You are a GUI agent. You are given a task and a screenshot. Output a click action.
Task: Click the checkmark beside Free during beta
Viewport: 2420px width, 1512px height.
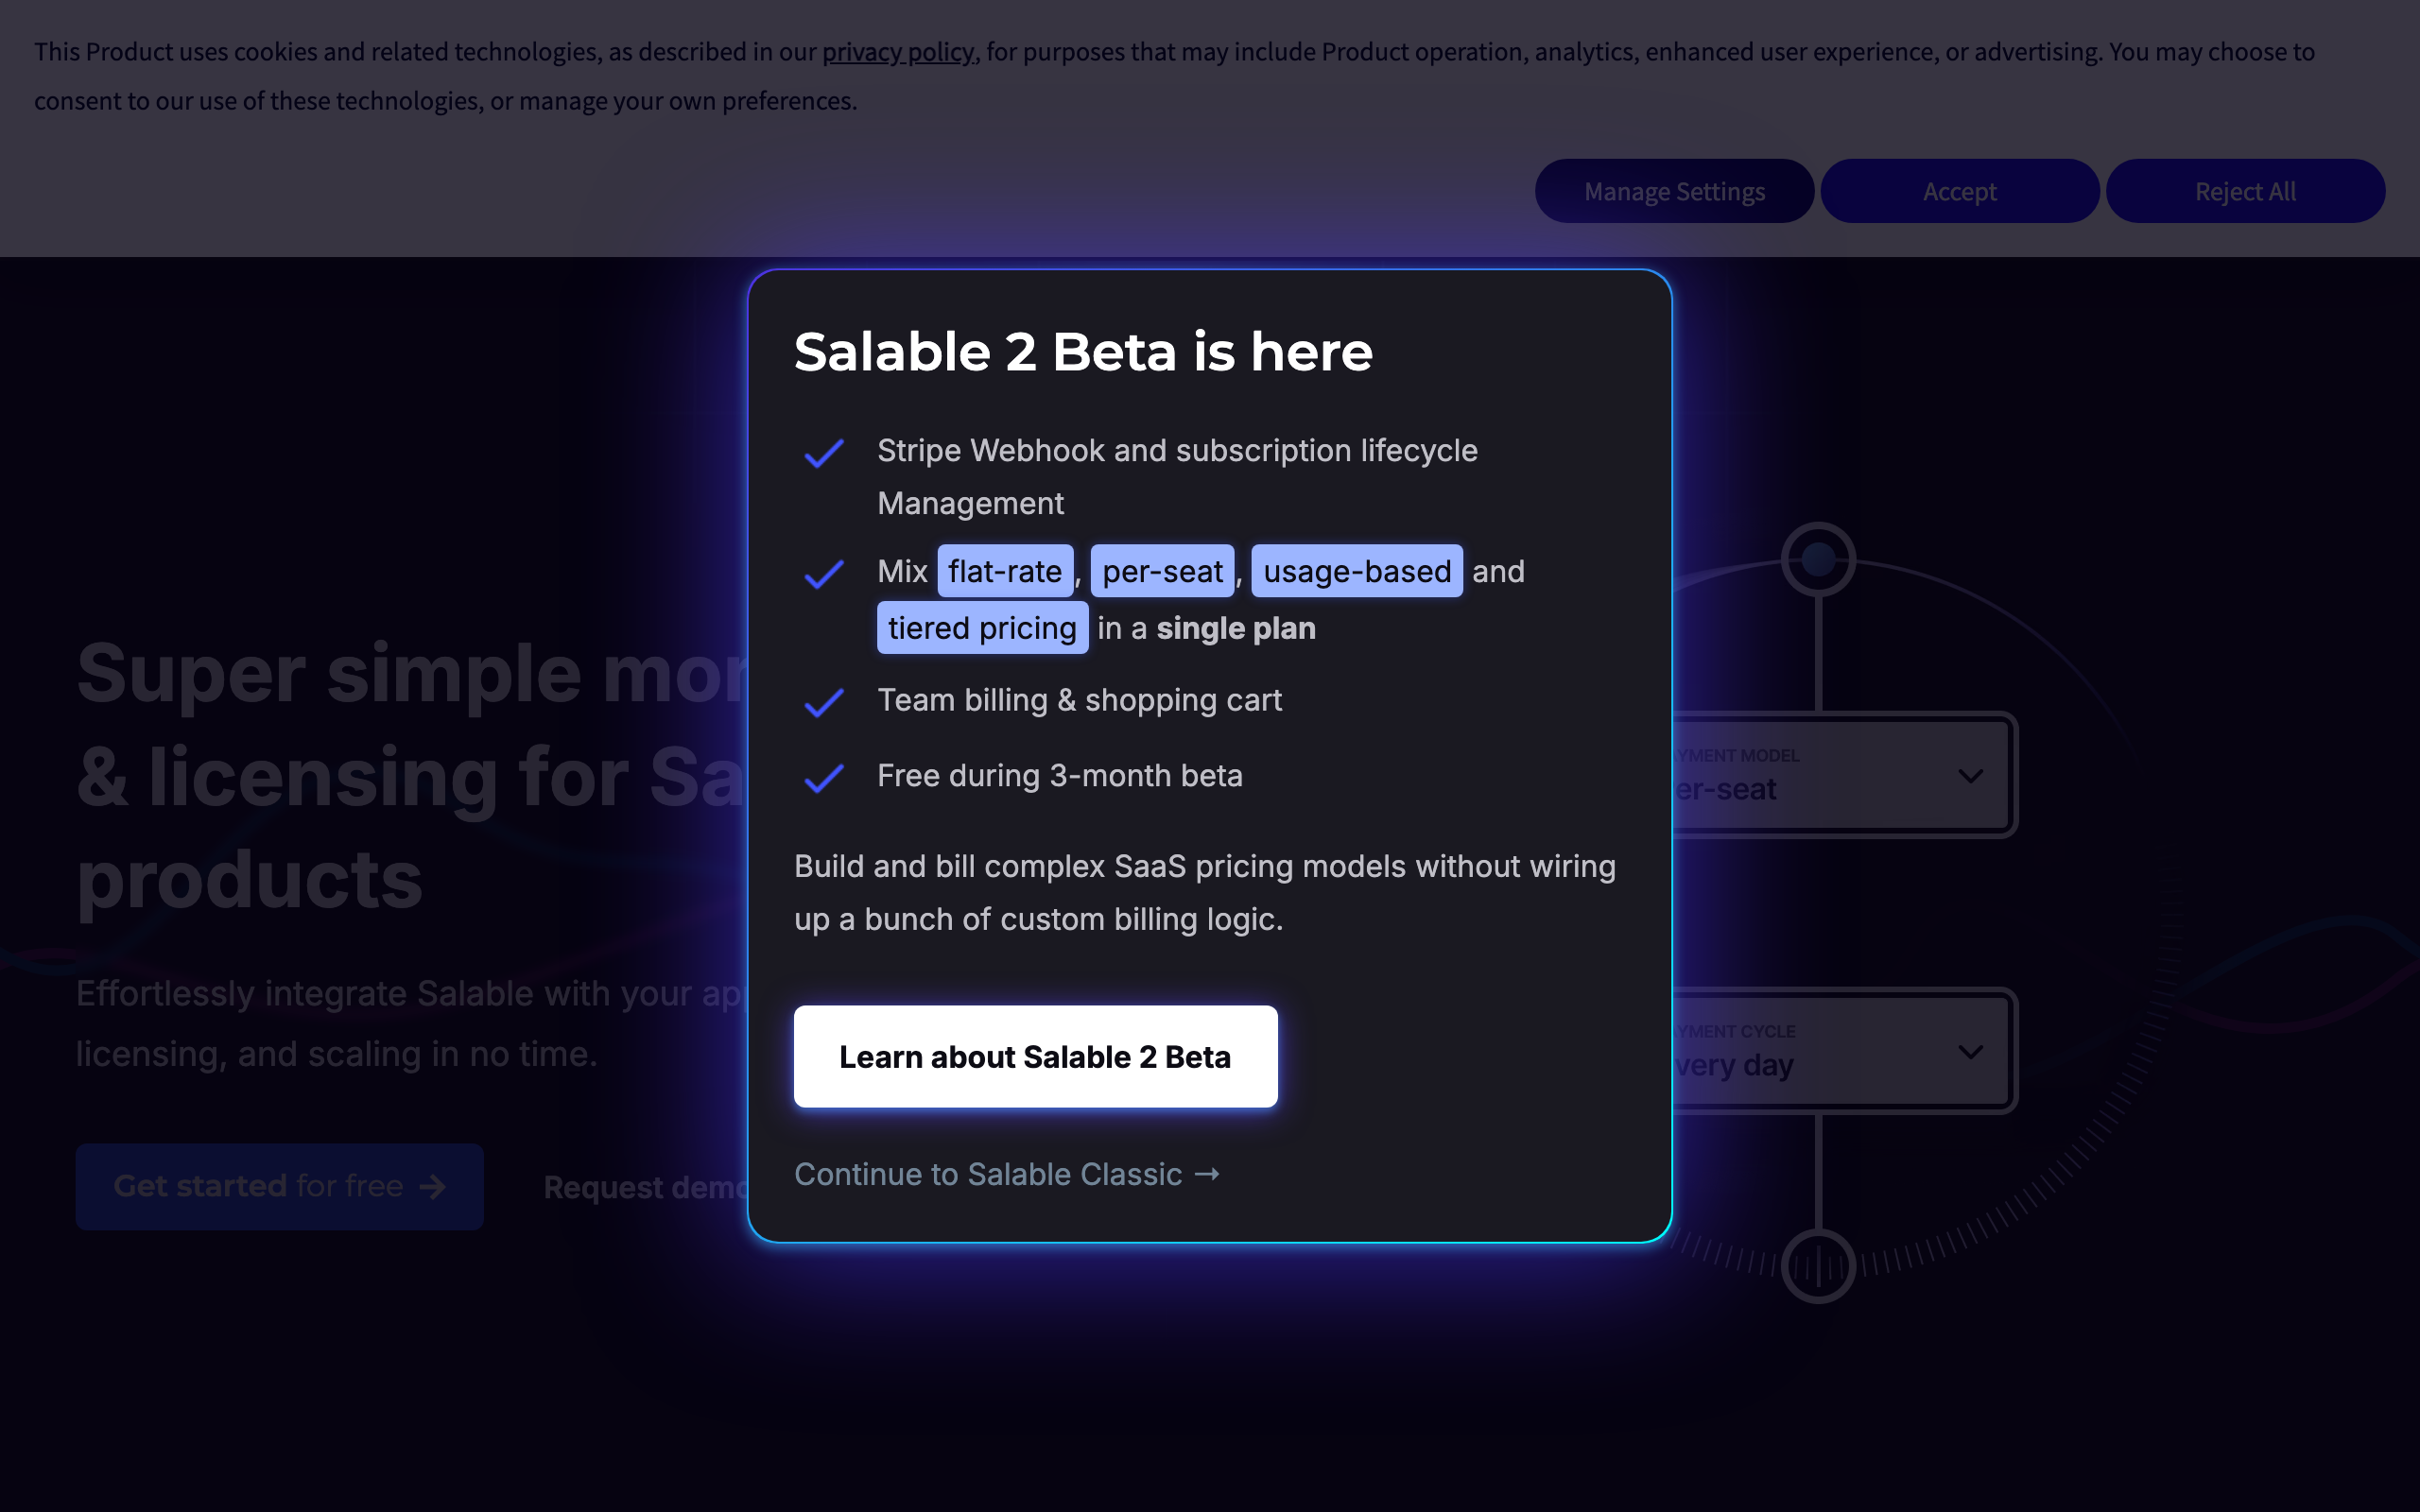[x=823, y=778]
